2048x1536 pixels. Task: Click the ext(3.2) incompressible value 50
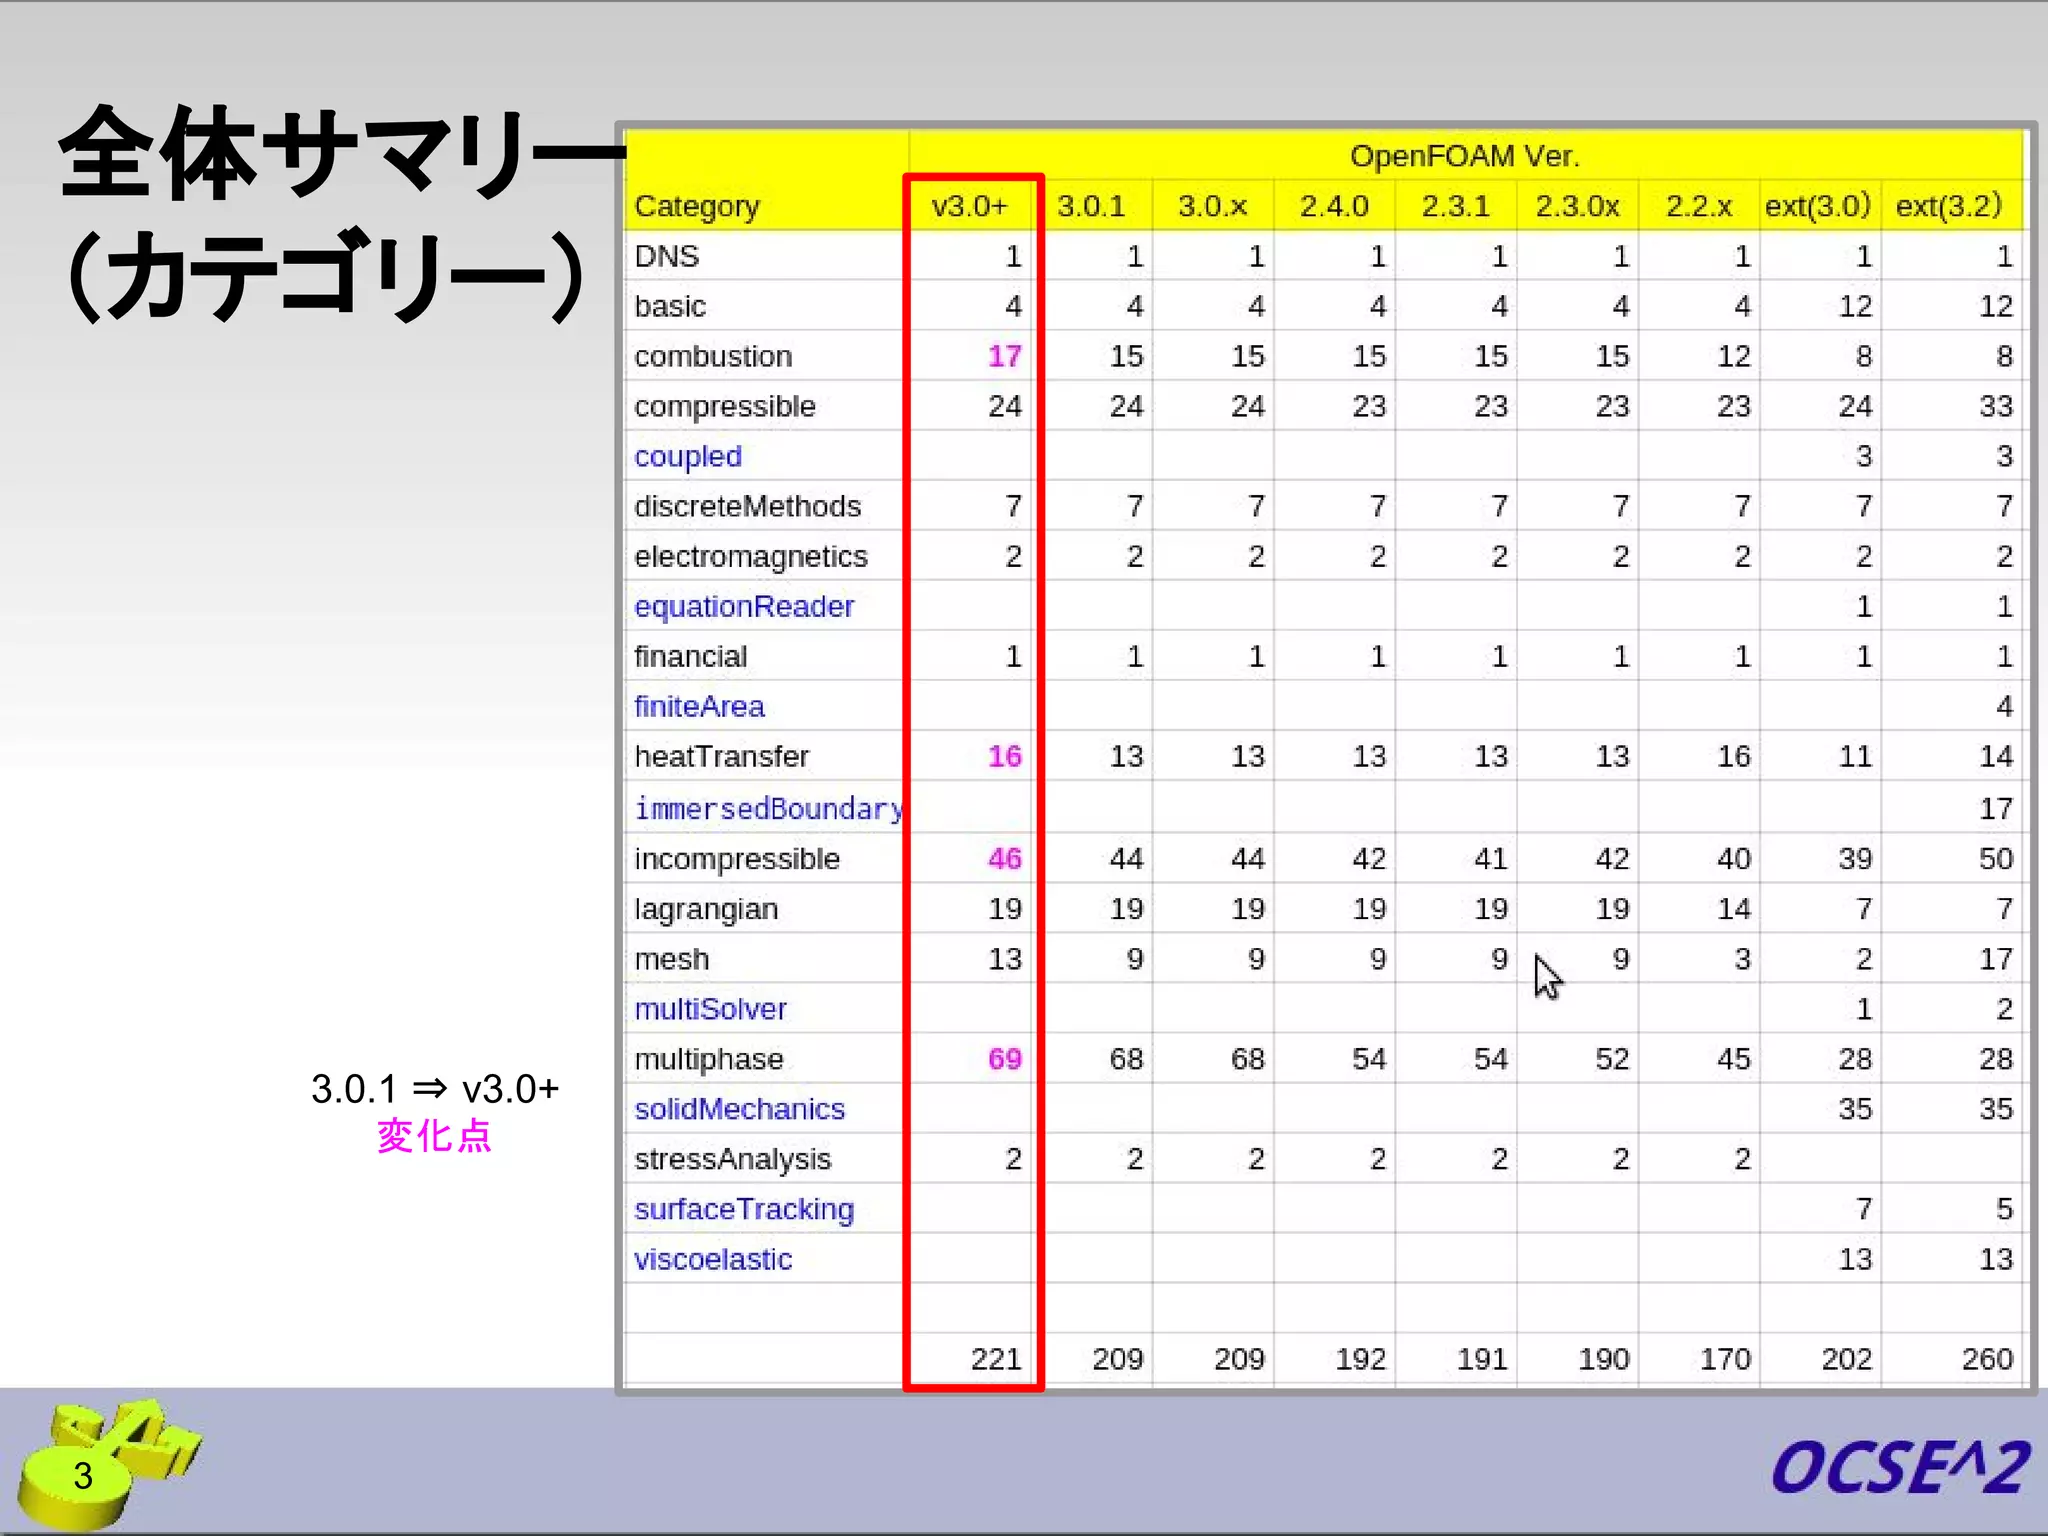(1996, 859)
